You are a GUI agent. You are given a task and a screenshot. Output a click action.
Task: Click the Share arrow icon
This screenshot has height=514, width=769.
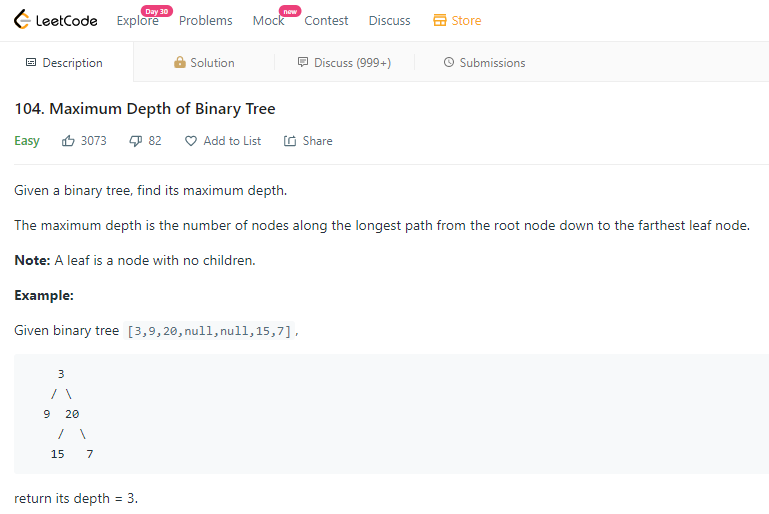(290, 141)
